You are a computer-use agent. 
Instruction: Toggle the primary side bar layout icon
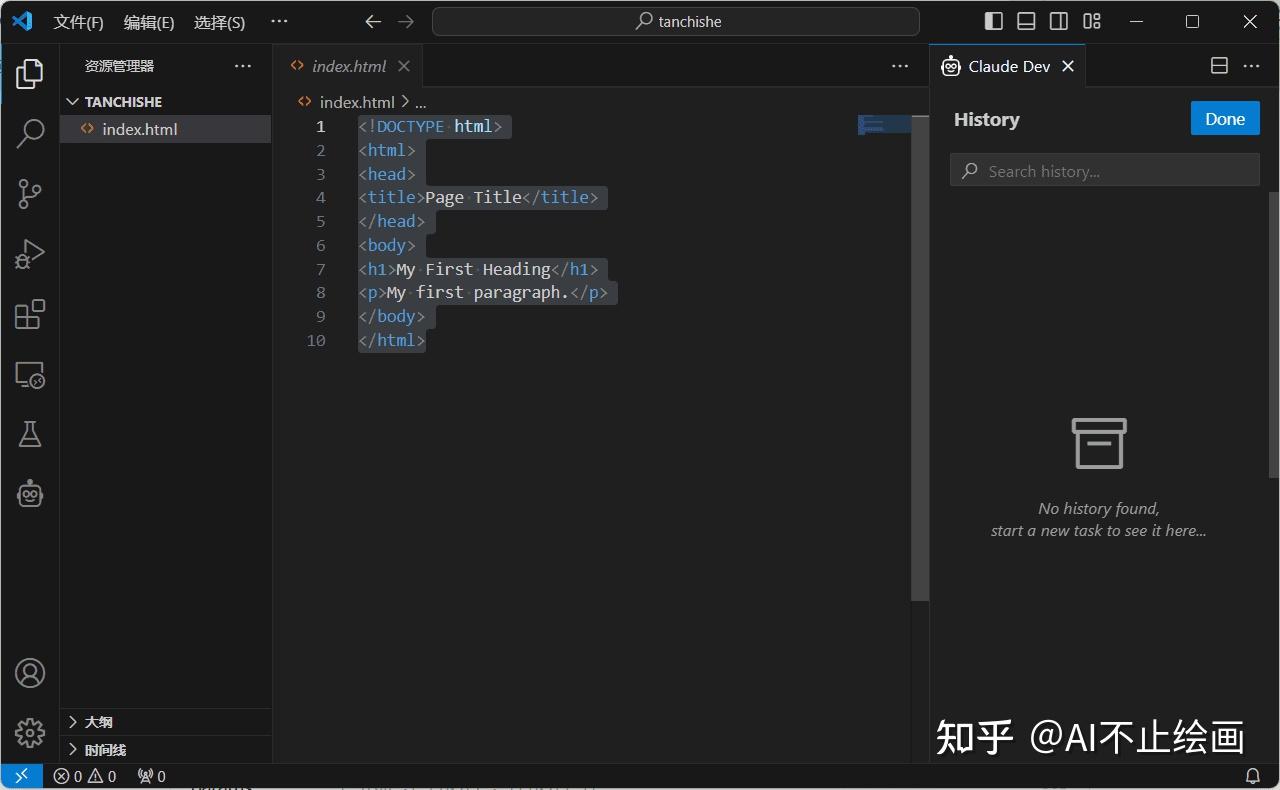point(994,21)
